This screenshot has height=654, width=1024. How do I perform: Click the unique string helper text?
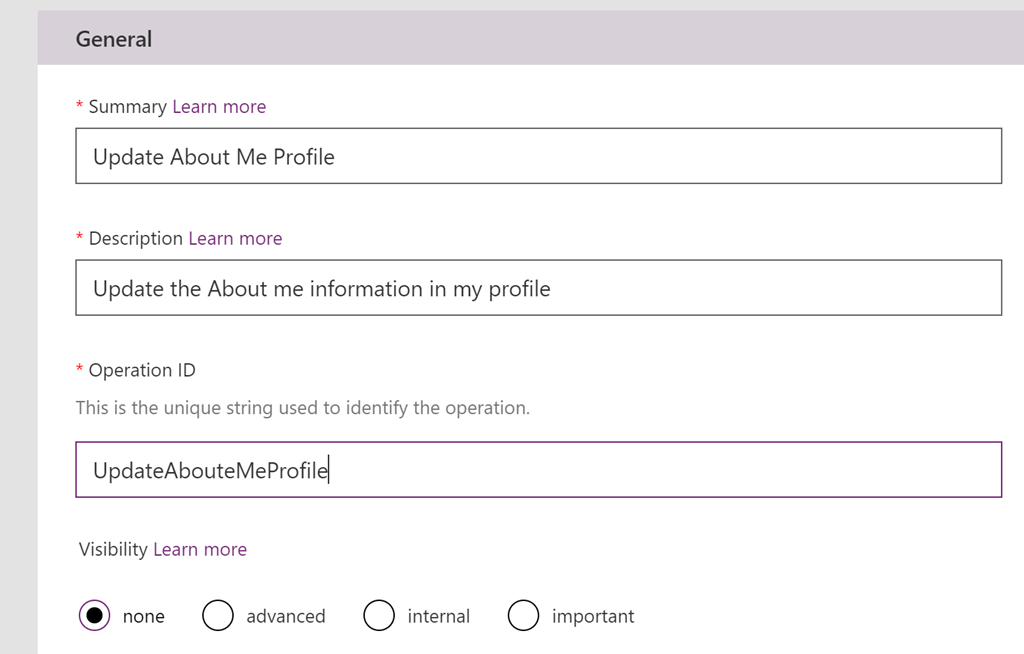303,408
